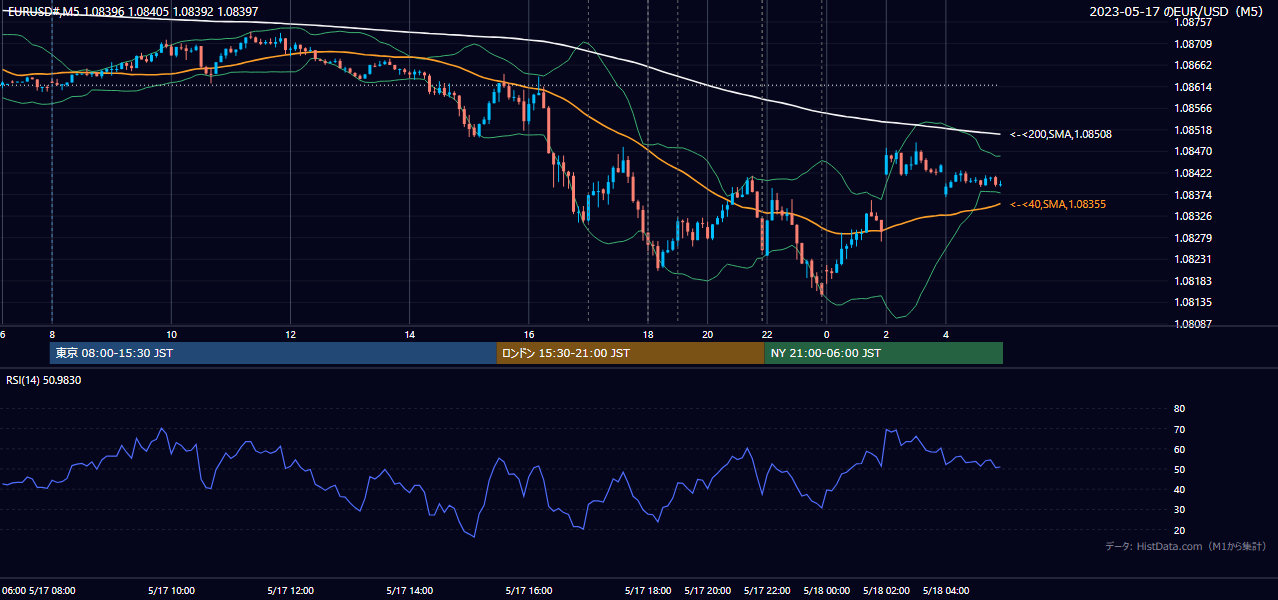Click price axis value 1.08518
The image size is (1278, 600).
[1193, 130]
